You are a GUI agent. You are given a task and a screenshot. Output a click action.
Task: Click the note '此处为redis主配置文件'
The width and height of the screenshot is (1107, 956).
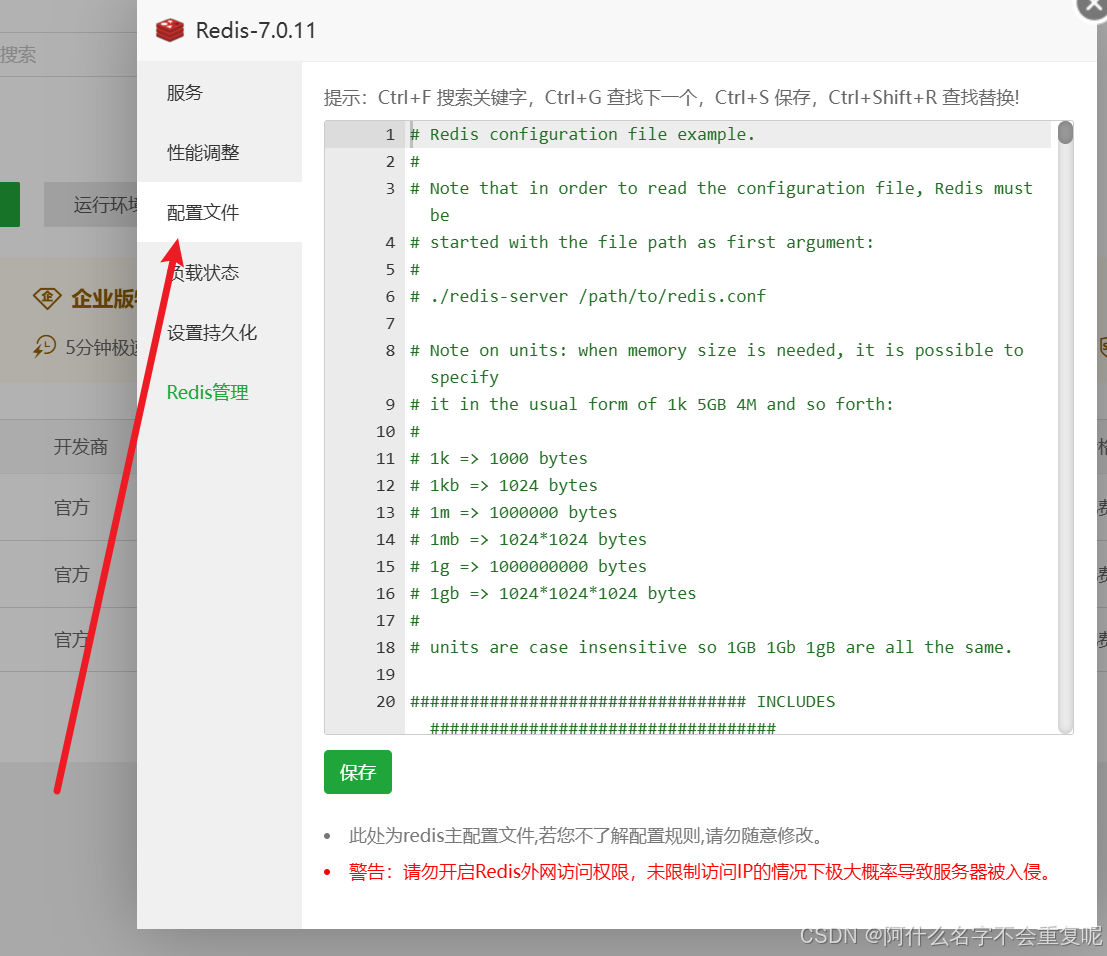[x=586, y=836]
